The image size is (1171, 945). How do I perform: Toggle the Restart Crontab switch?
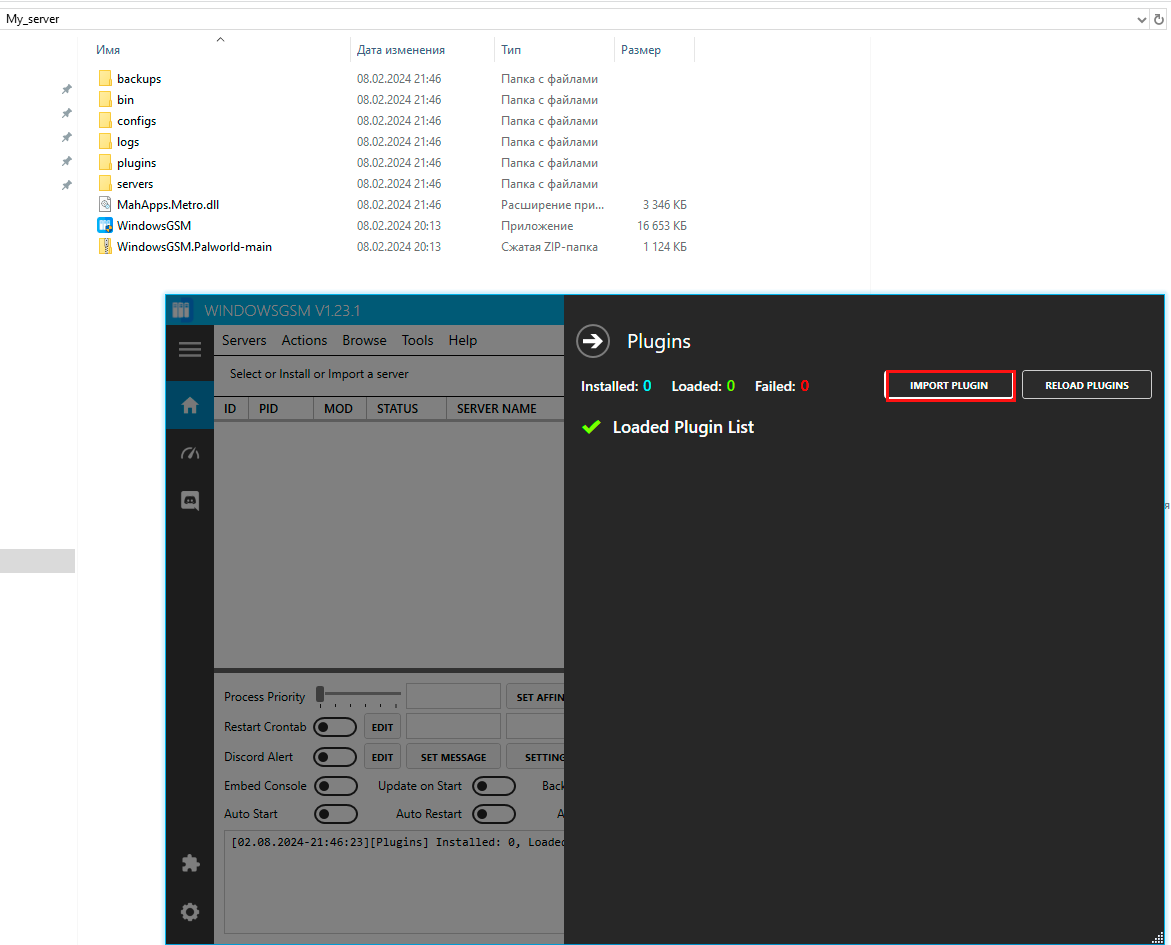(x=335, y=727)
